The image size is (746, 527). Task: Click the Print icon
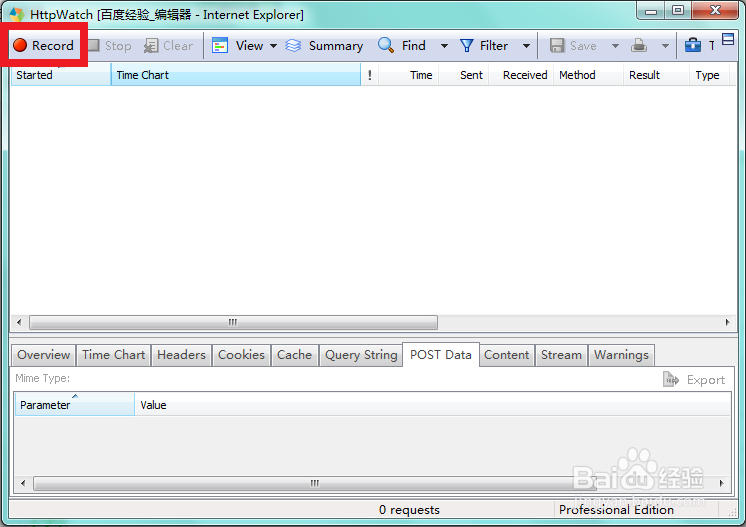point(639,46)
